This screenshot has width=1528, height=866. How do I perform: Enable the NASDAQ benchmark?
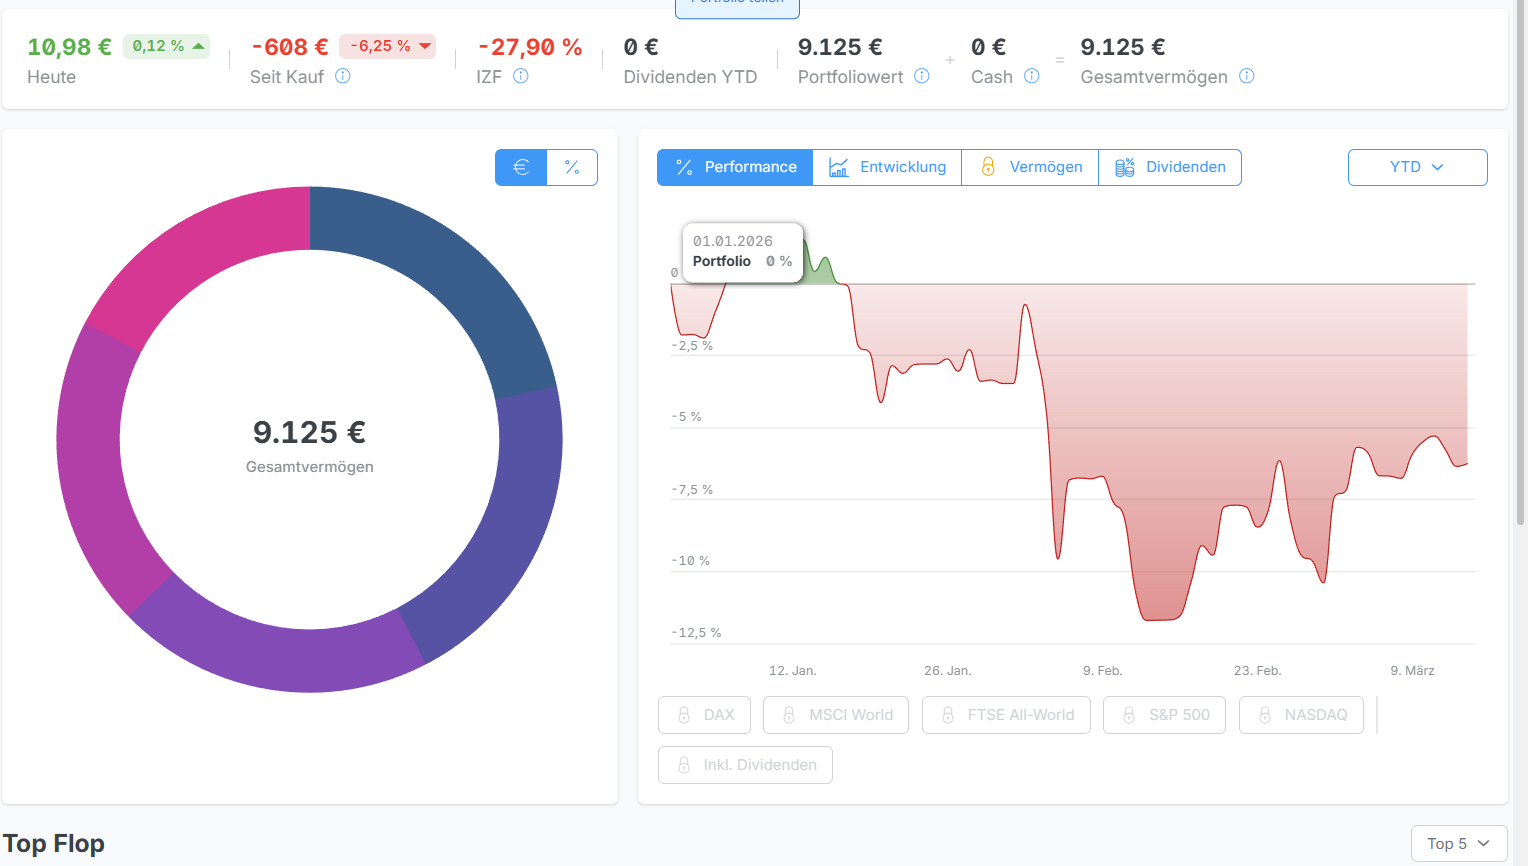pos(1301,715)
